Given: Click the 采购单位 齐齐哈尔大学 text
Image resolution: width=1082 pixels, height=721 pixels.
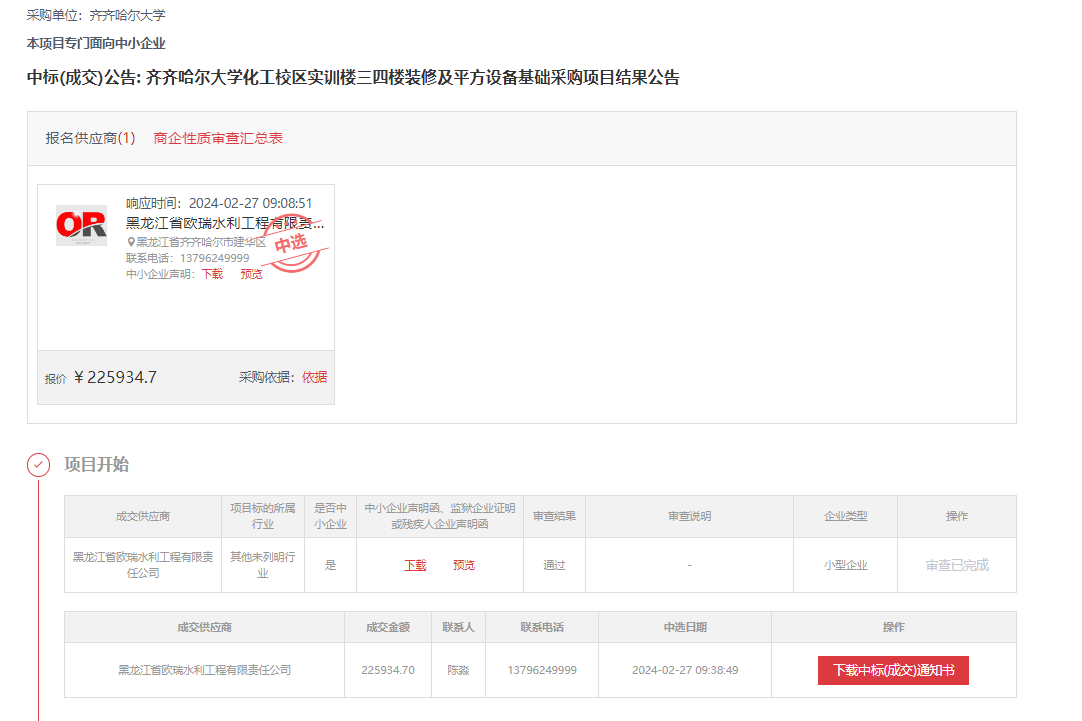Looking at the screenshot, I should tap(96, 16).
